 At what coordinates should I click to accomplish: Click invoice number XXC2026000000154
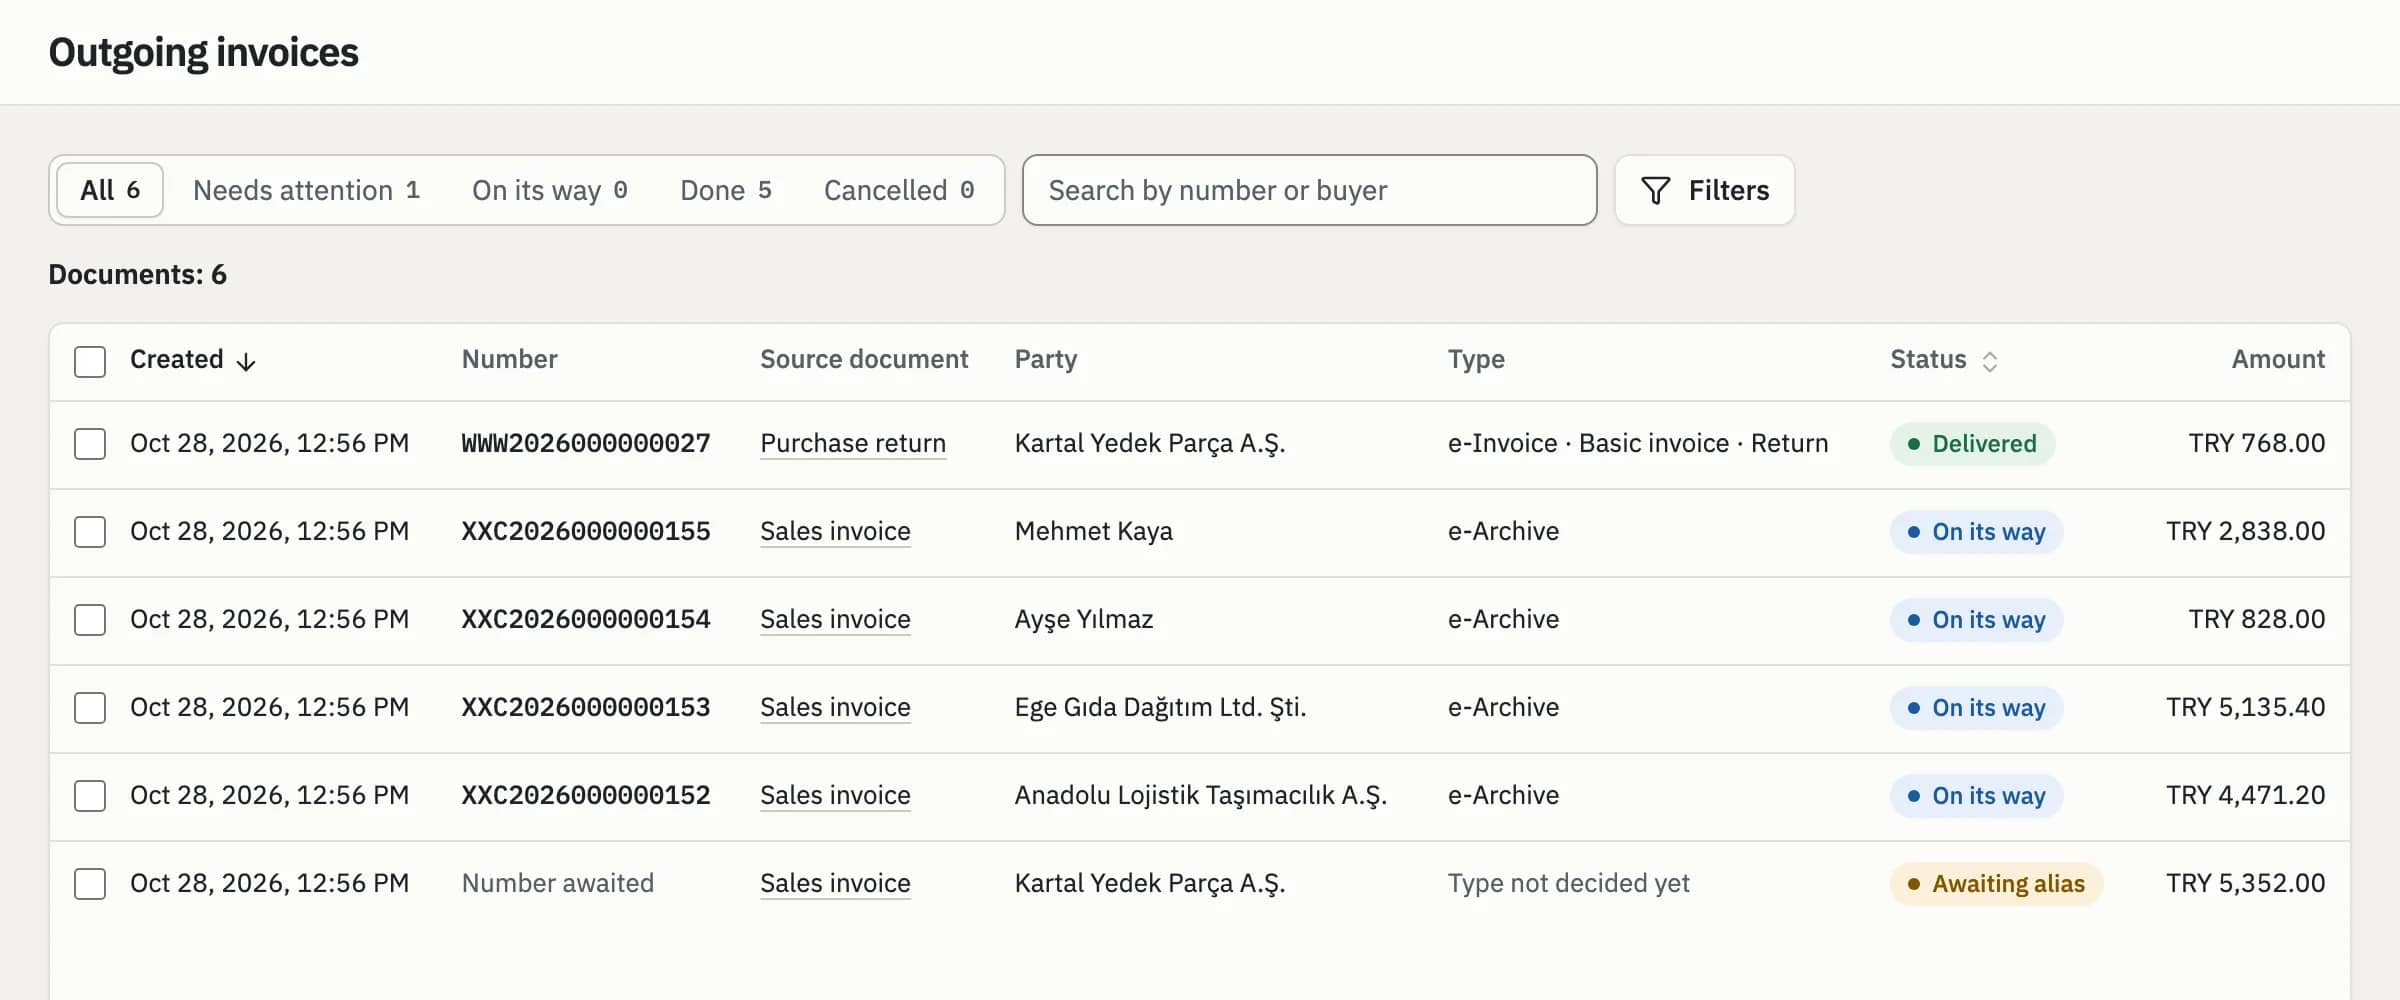(x=586, y=619)
